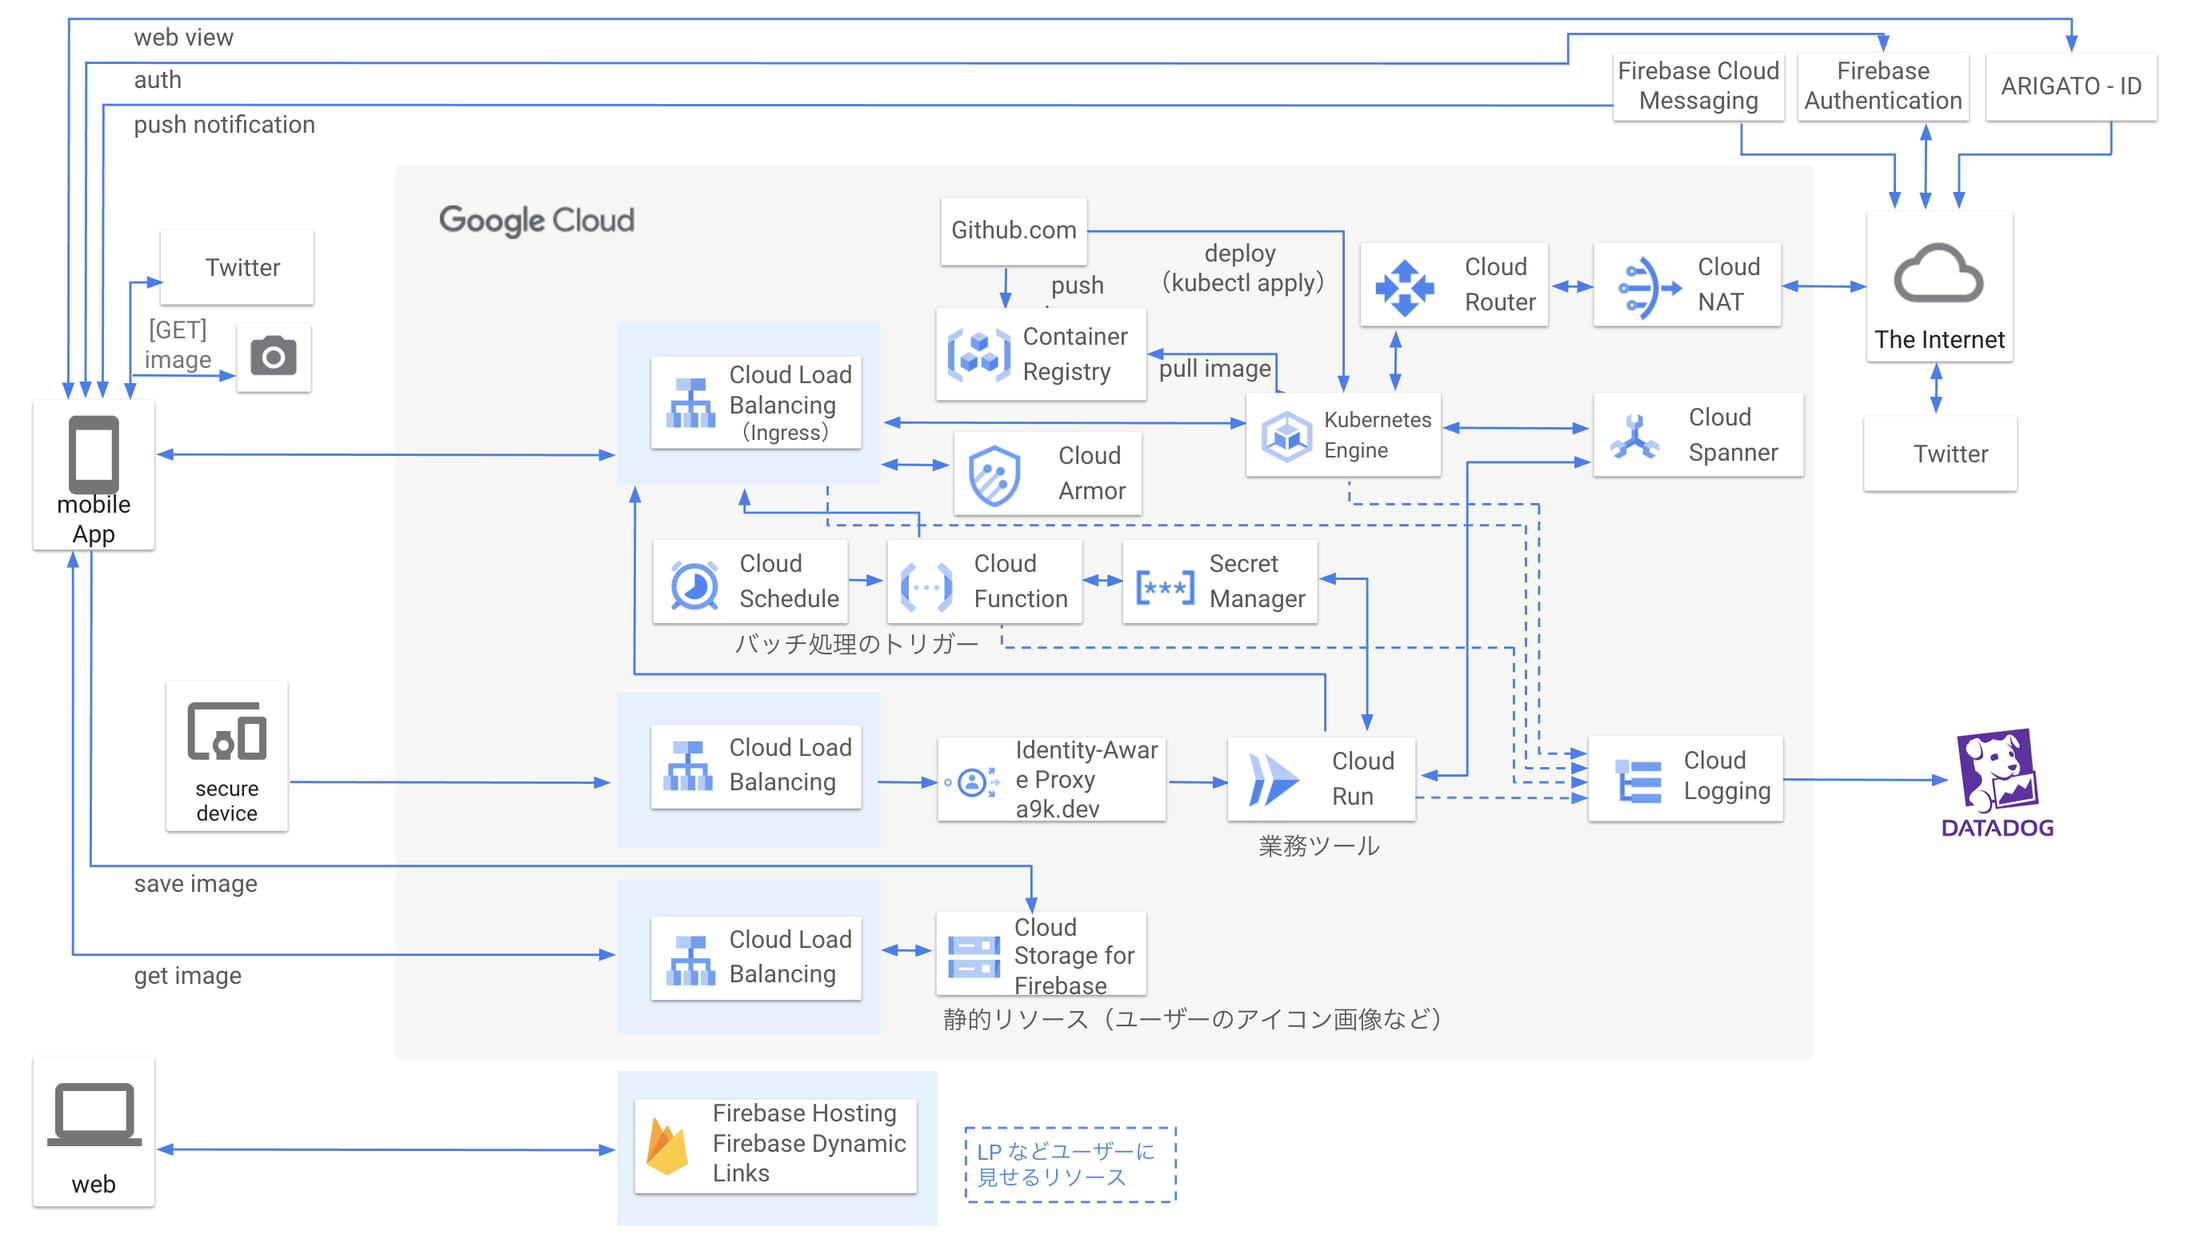Click 'The Internet' label text
Viewport: 2200px width, 1235px height.
pyautogui.click(x=1939, y=340)
